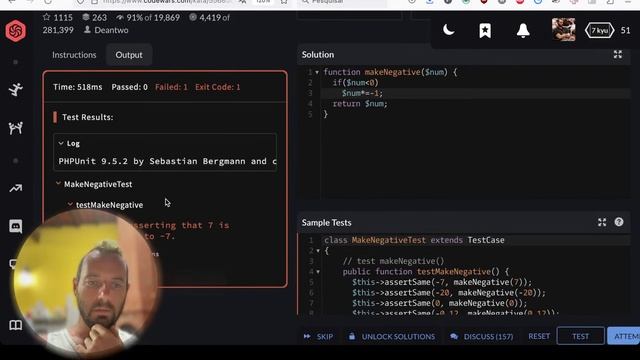Click the 'Exit Code: 1' text

pos(218,87)
